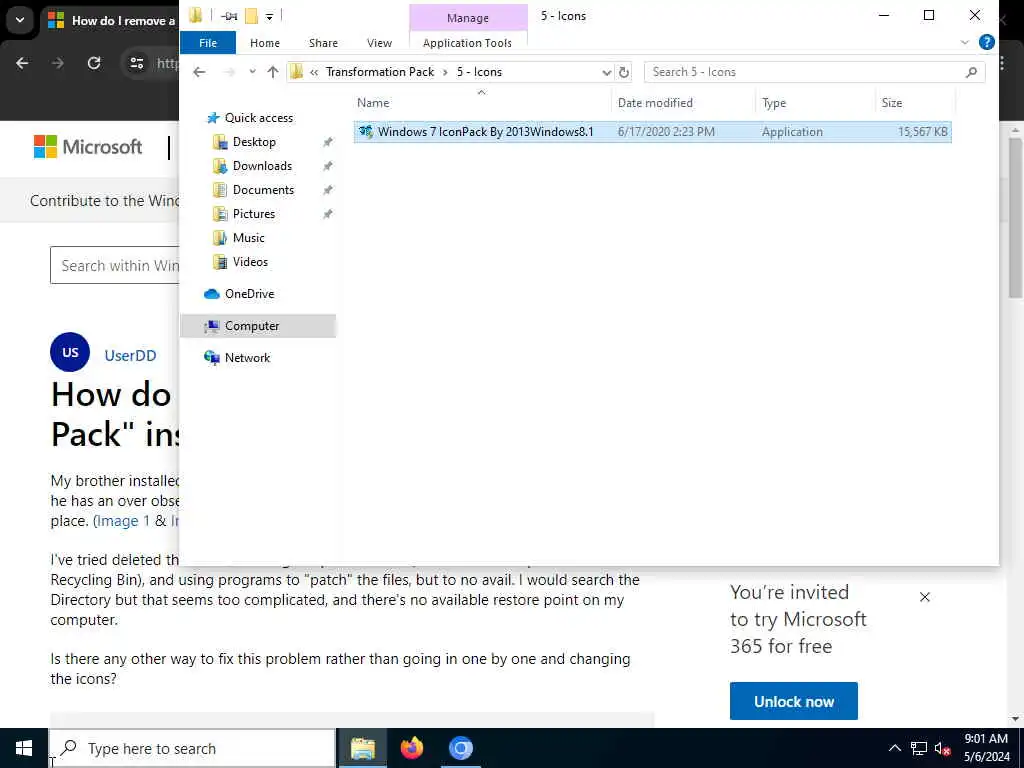The width and height of the screenshot is (1024, 768).
Task: Open Downloads in the navigation pane
Action: click(262, 166)
